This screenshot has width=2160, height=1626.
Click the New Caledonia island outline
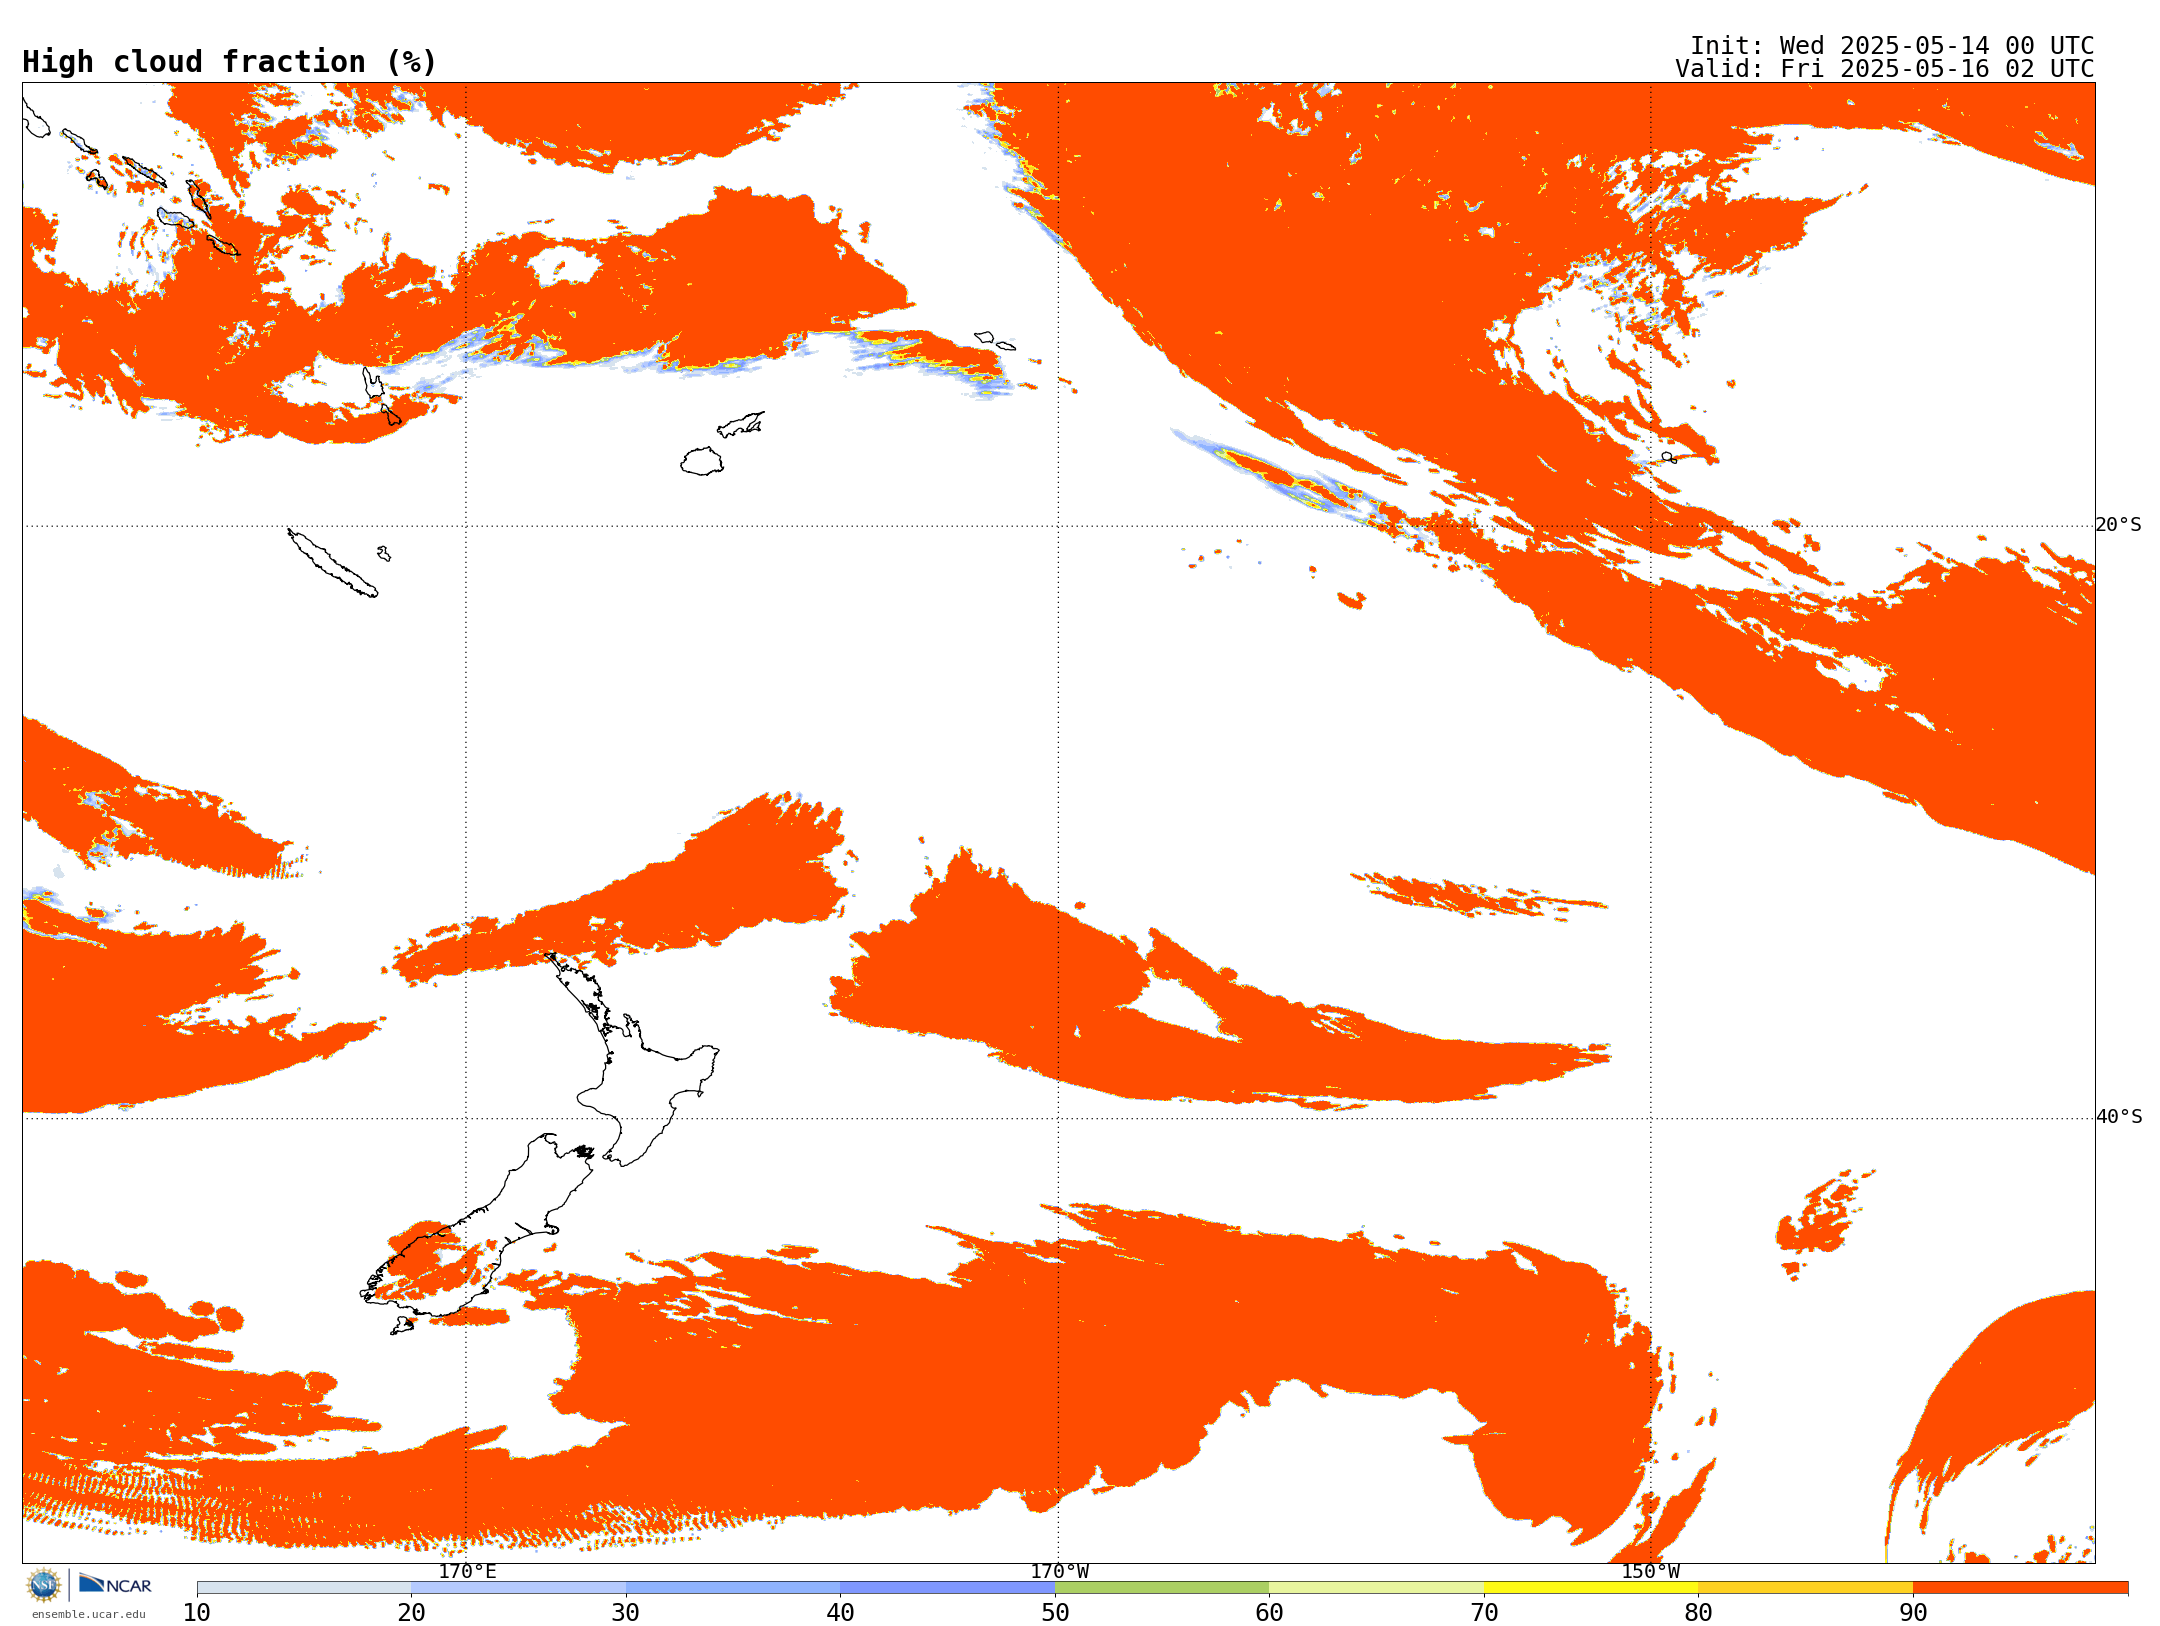pos(332,563)
